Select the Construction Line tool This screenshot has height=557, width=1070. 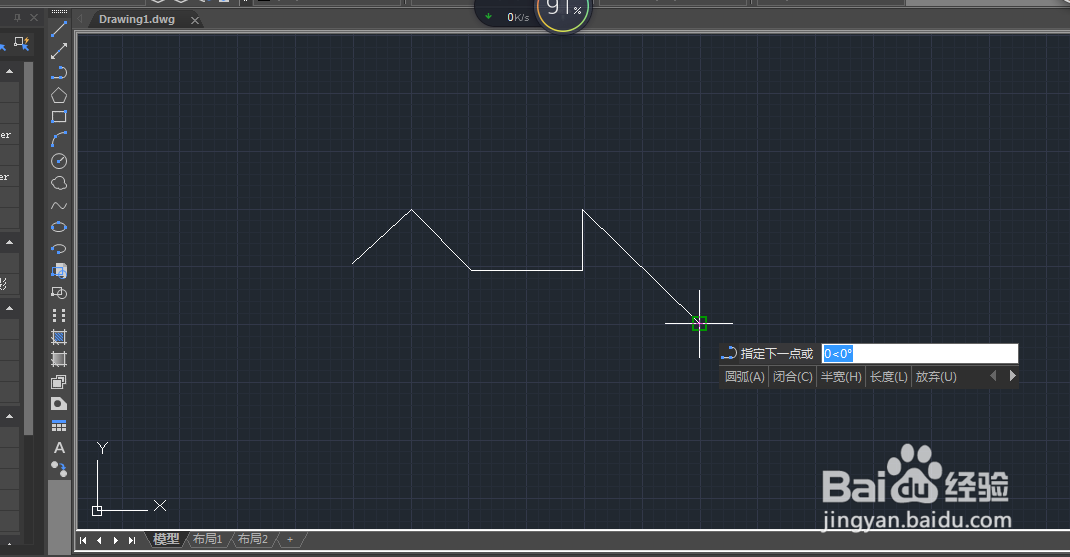pyautogui.click(x=59, y=51)
